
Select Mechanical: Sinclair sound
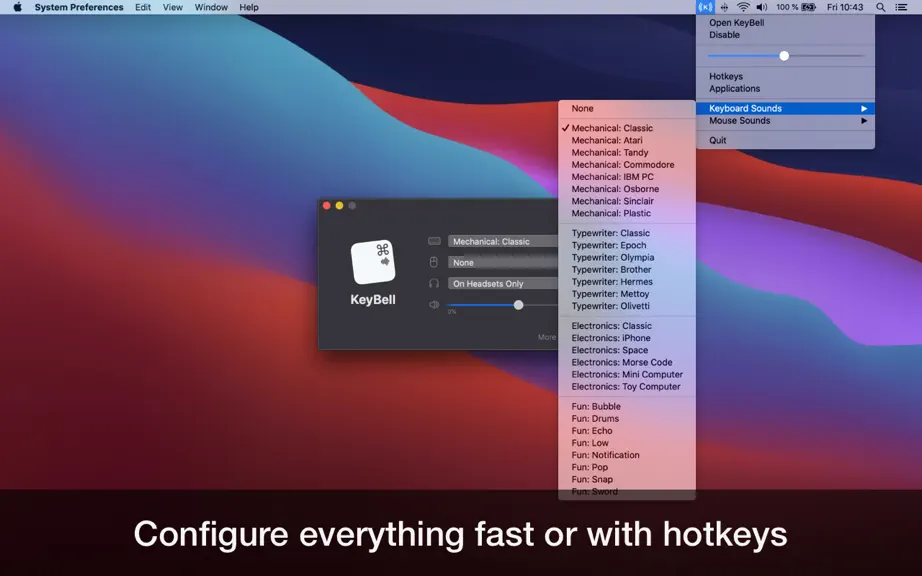coord(627,201)
